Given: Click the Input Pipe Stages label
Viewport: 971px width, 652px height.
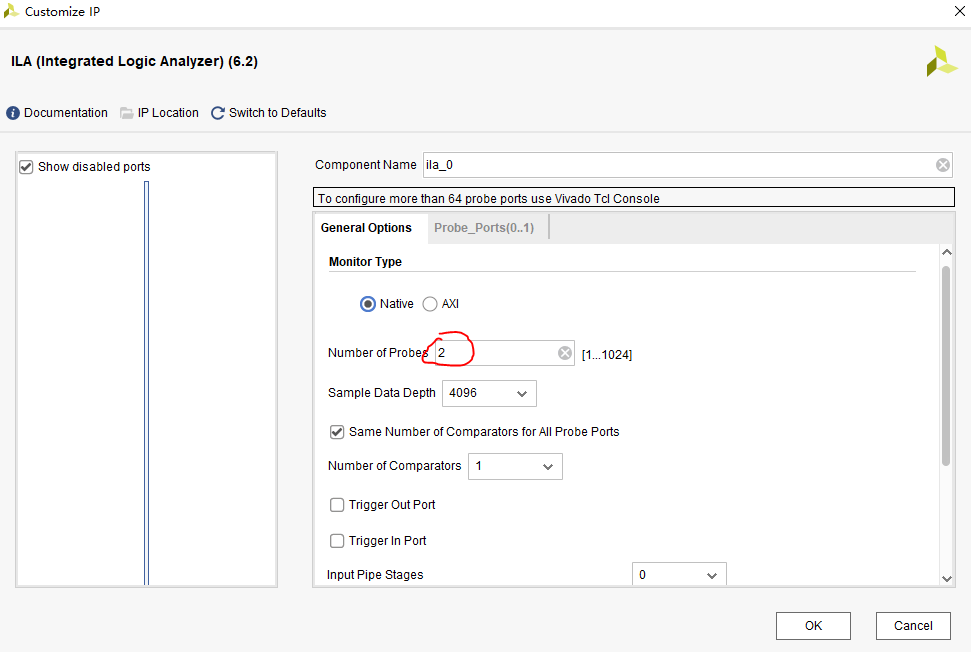Looking at the screenshot, I should coord(375,575).
